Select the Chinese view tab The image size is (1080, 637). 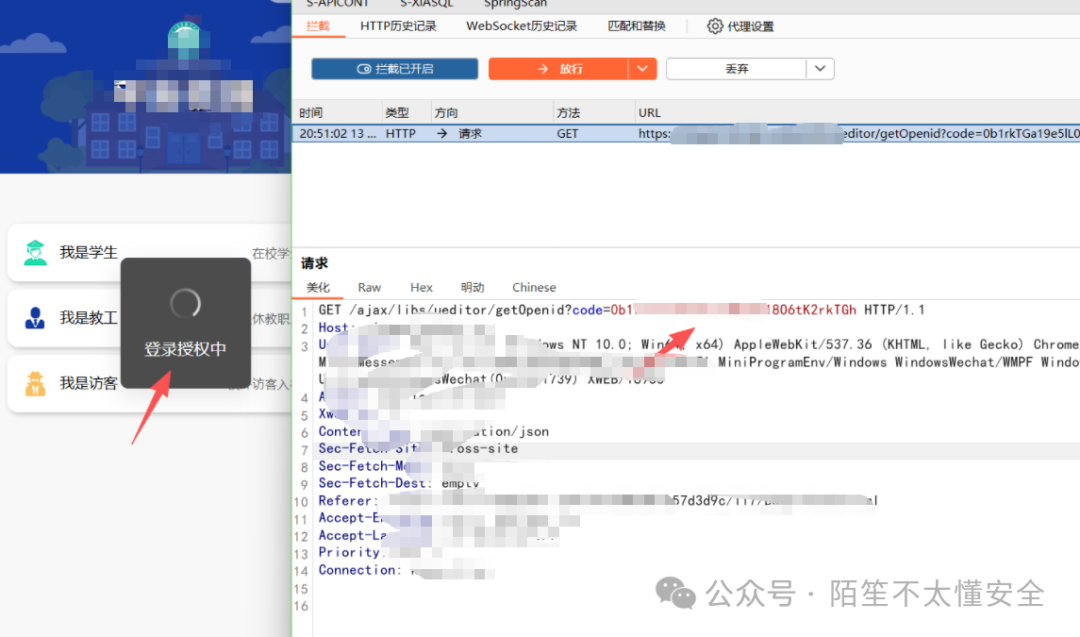(x=533, y=287)
